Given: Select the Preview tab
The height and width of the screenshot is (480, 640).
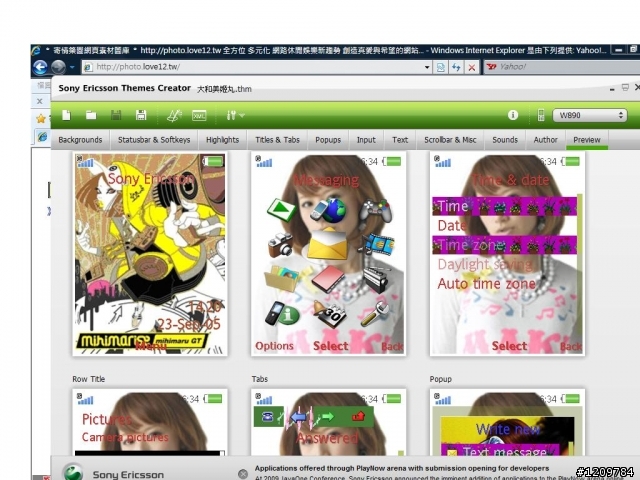Looking at the screenshot, I should (587, 140).
